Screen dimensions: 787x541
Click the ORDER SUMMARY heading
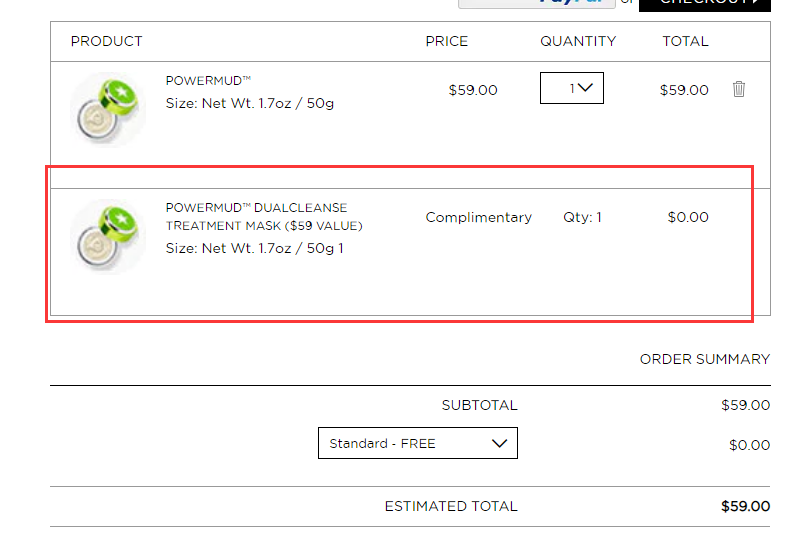pyautogui.click(x=705, y=359)
